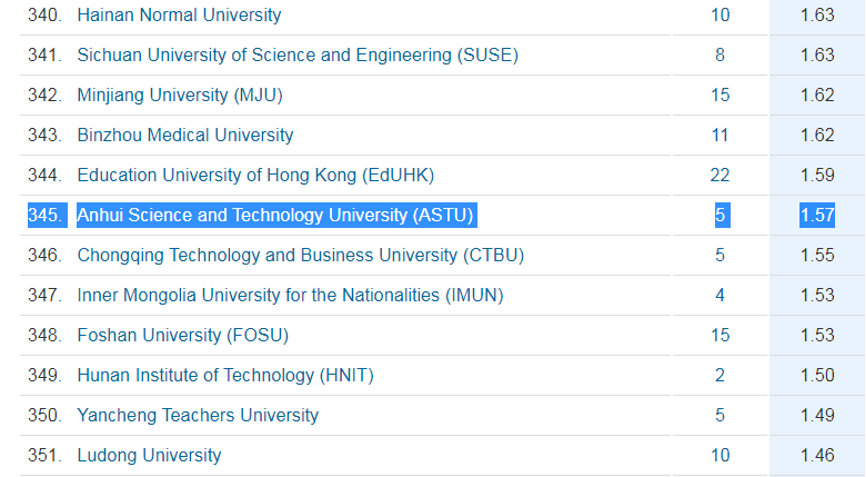Open the Yancheng Teachers University link
The width and height of the screenshot is (866, 477).
(198, 415)
